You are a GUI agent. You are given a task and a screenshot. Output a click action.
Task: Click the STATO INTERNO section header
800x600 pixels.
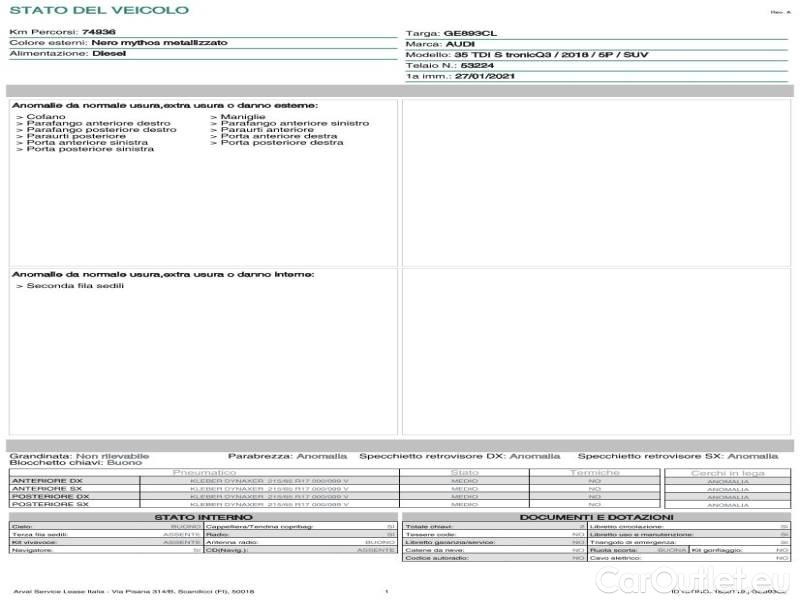[x=203, y=517]
